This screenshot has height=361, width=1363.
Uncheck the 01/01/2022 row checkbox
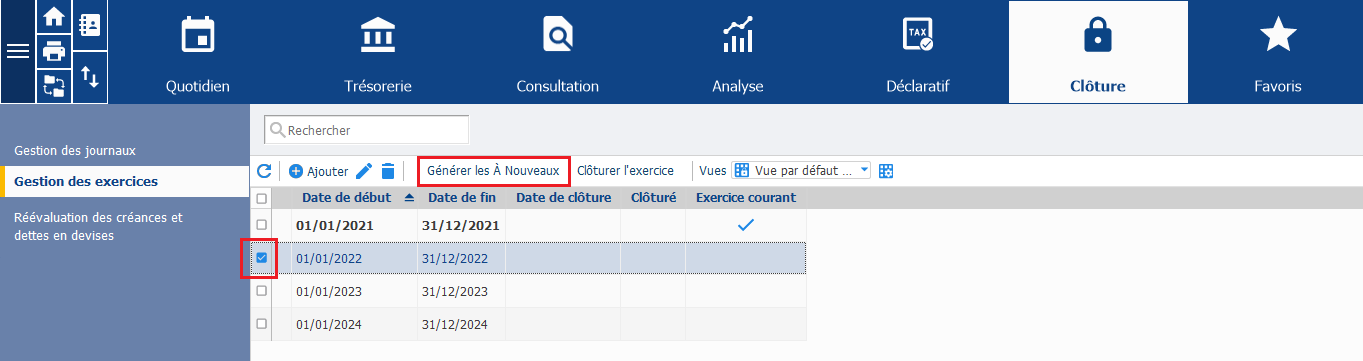click(x=262, y=258)
